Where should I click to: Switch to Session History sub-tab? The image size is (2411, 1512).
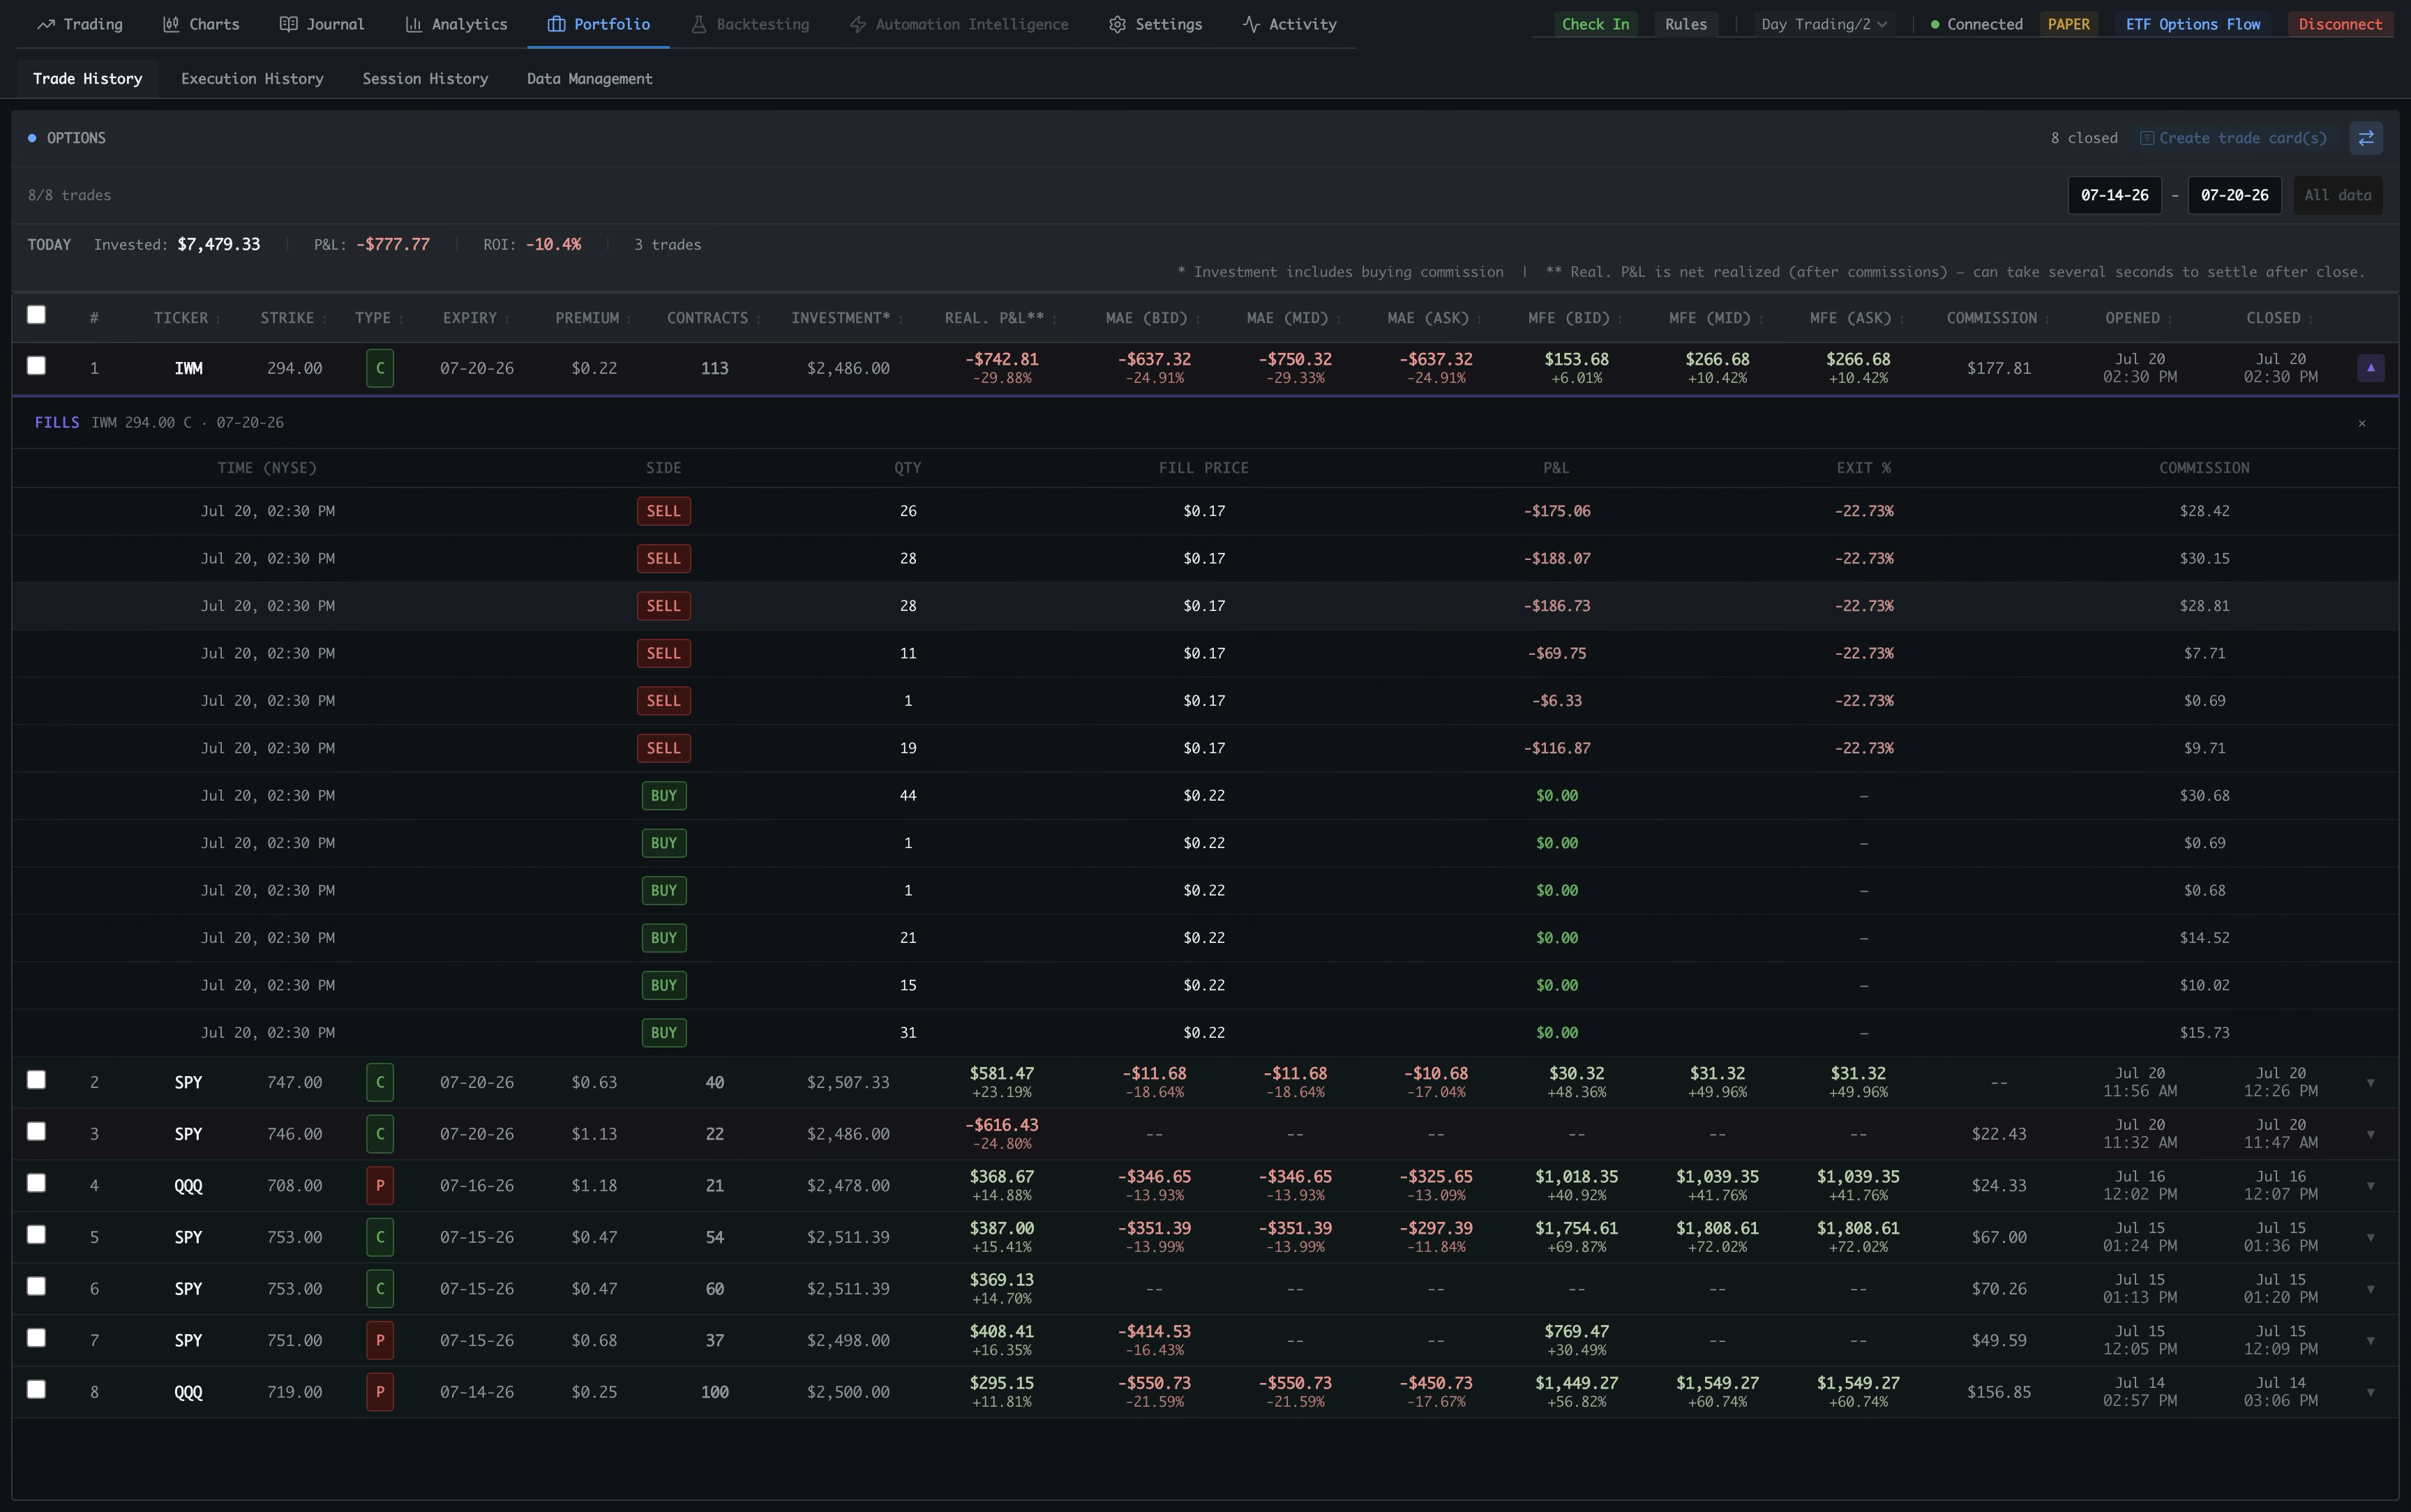point(425,78)
